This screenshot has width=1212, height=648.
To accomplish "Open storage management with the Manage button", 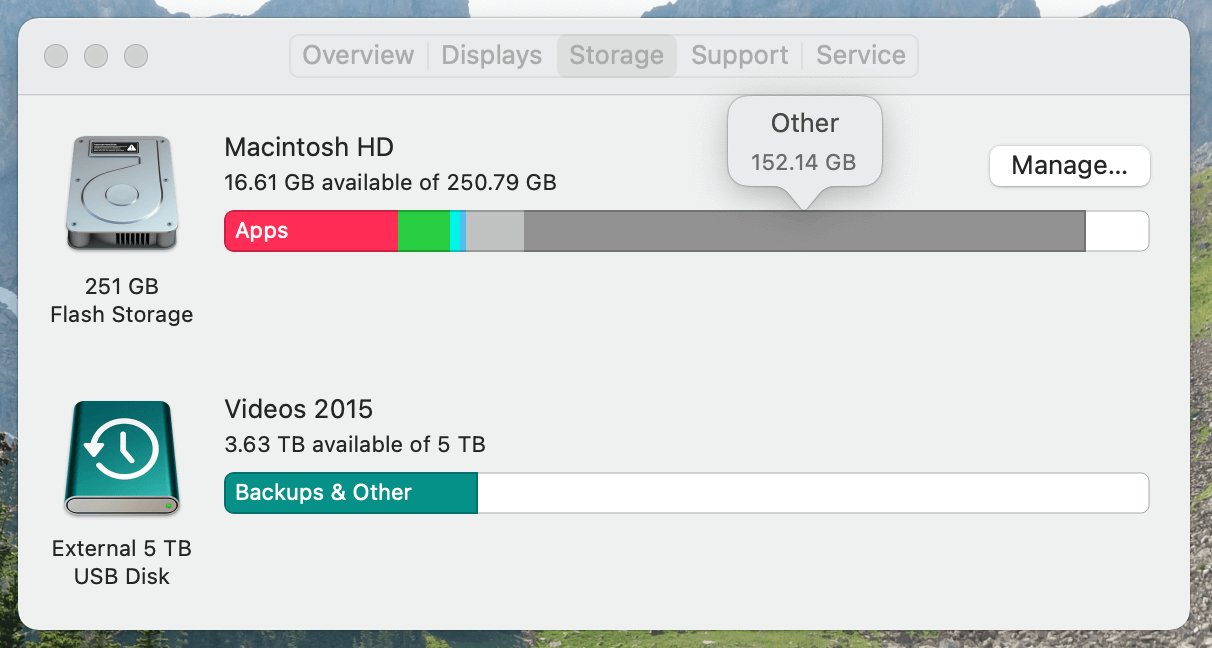I will tap(1069, 166).
